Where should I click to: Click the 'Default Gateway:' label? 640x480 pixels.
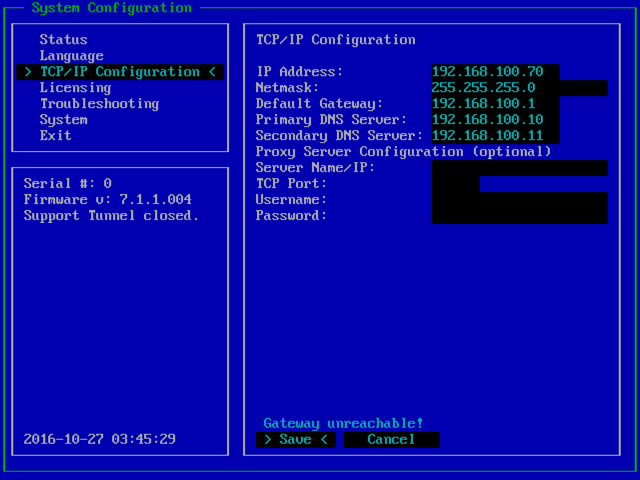click(x=319, y=104)
